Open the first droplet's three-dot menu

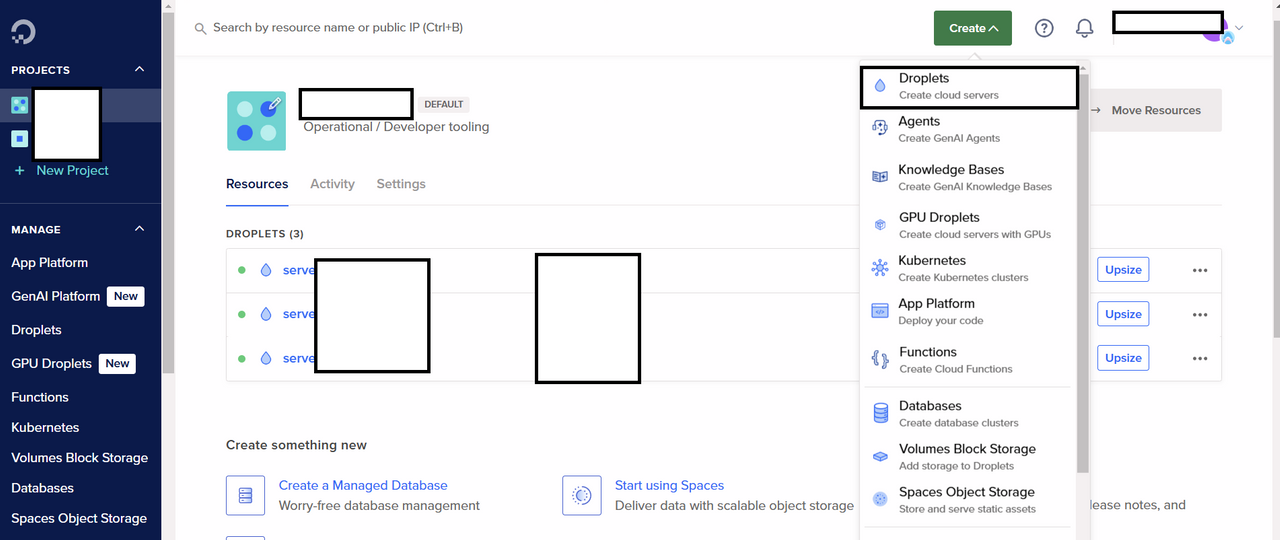pyautogui.click(x=1200, y=270)
